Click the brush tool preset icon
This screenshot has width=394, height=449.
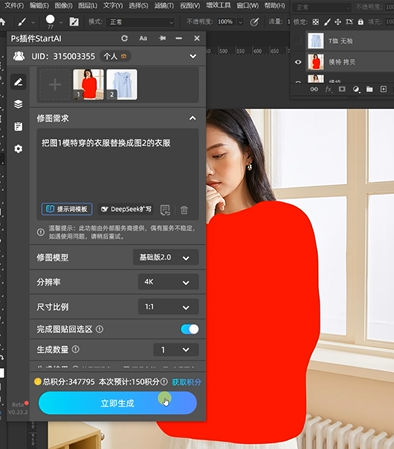[22, 22]
